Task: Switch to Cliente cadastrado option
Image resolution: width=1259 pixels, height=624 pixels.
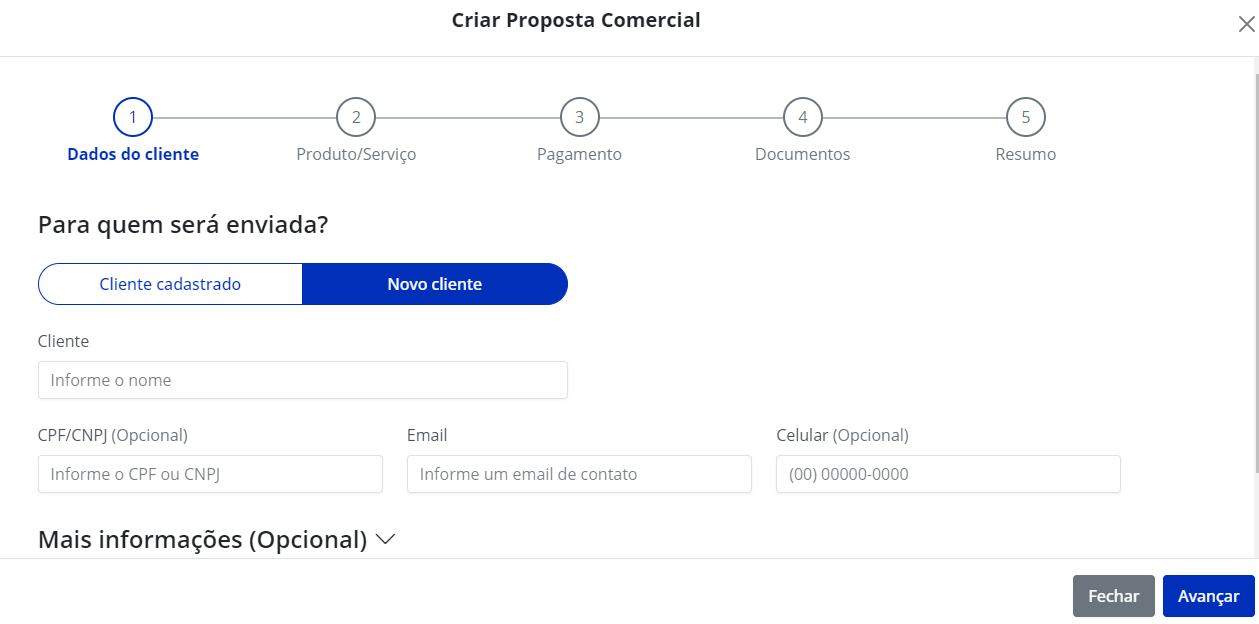Action: pyautogui.click(x=170, y=284)
